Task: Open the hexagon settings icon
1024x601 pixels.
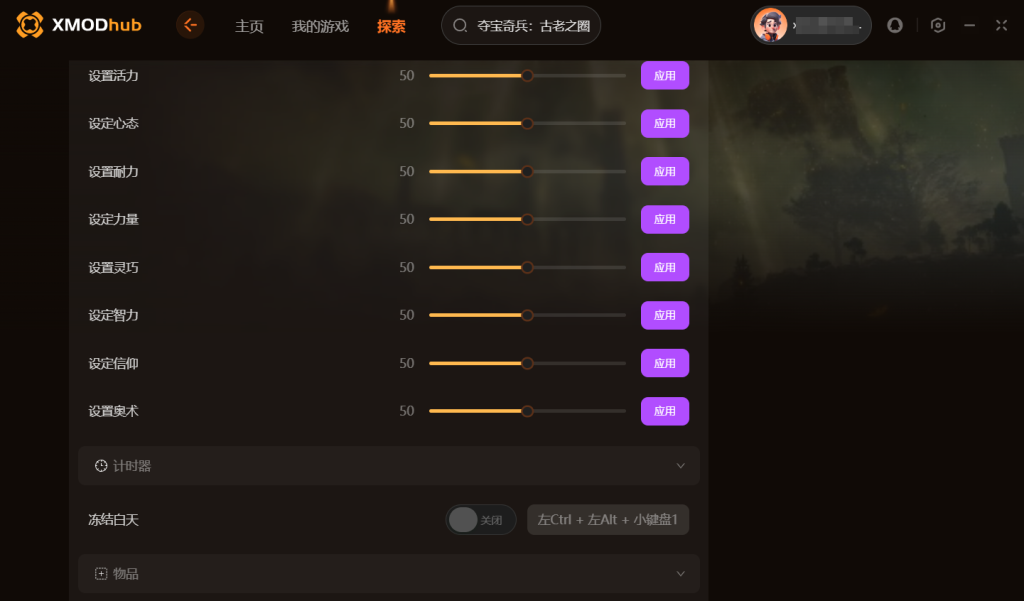Action: click(x=938, y=25)
